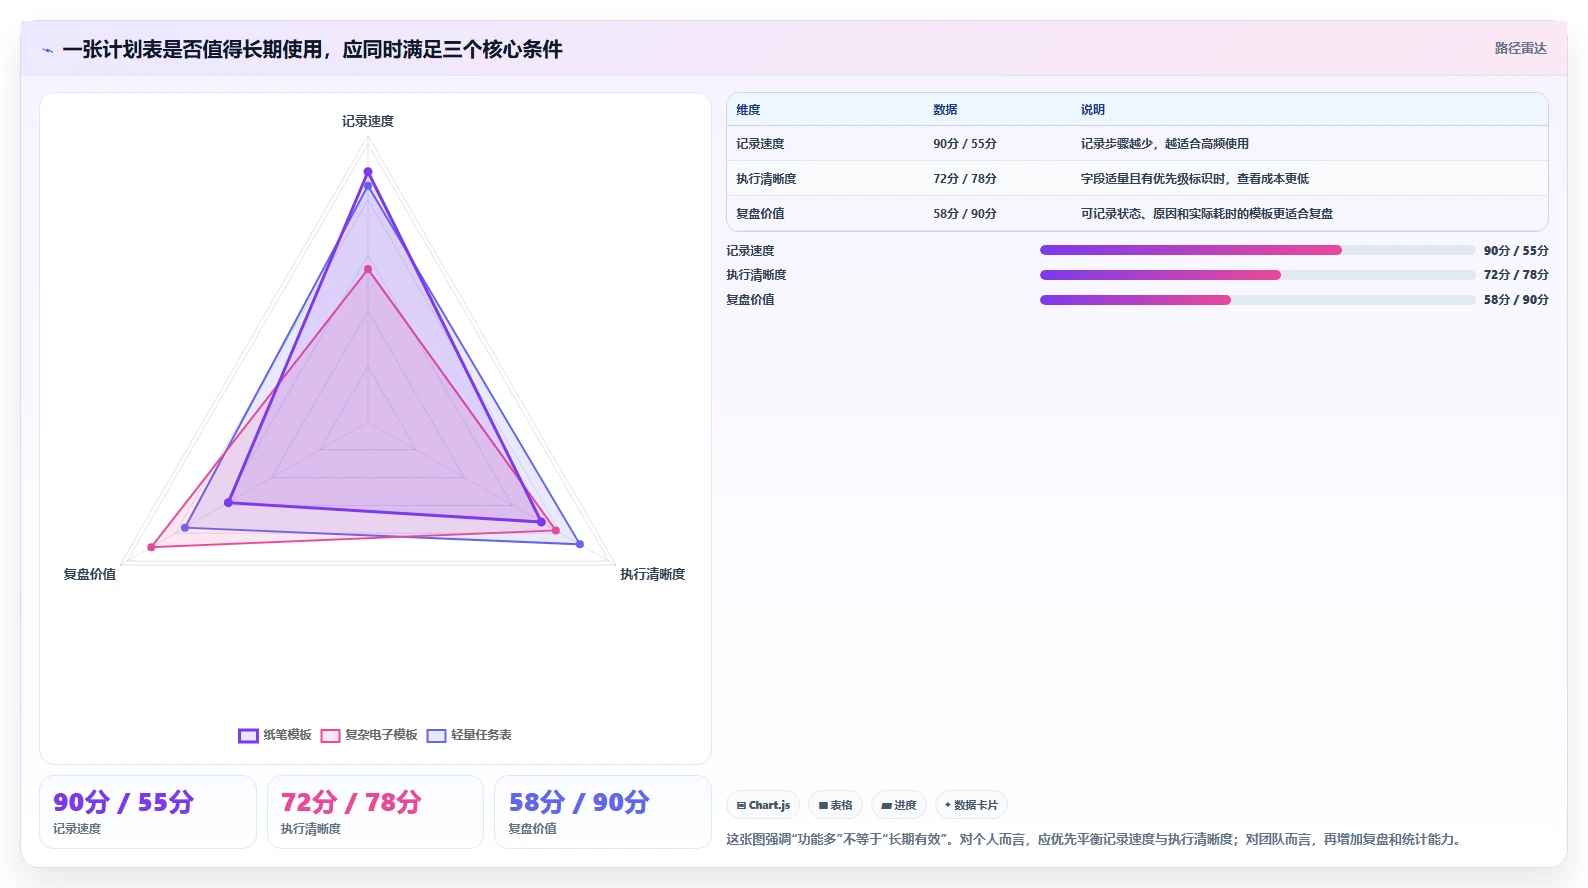Click the 90分 / 55分 value right of progress bar
The height and width of the screenshot is (888, 1588).
pyautogui.click(x=1516, y=251)
